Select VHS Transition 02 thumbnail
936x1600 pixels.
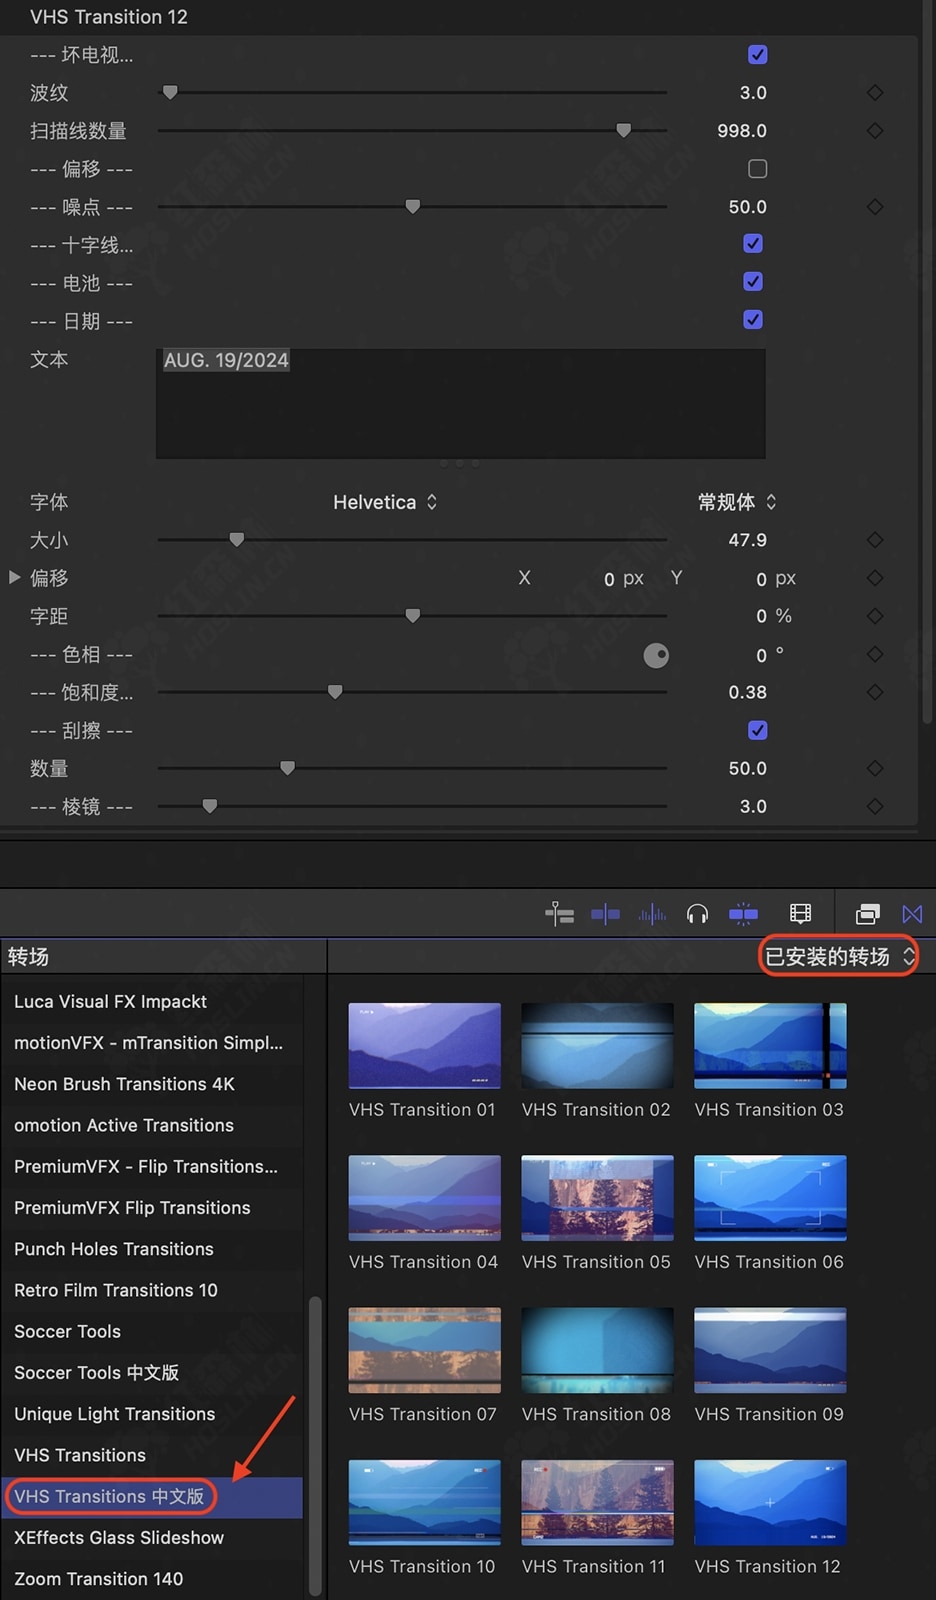point(597,1045)
